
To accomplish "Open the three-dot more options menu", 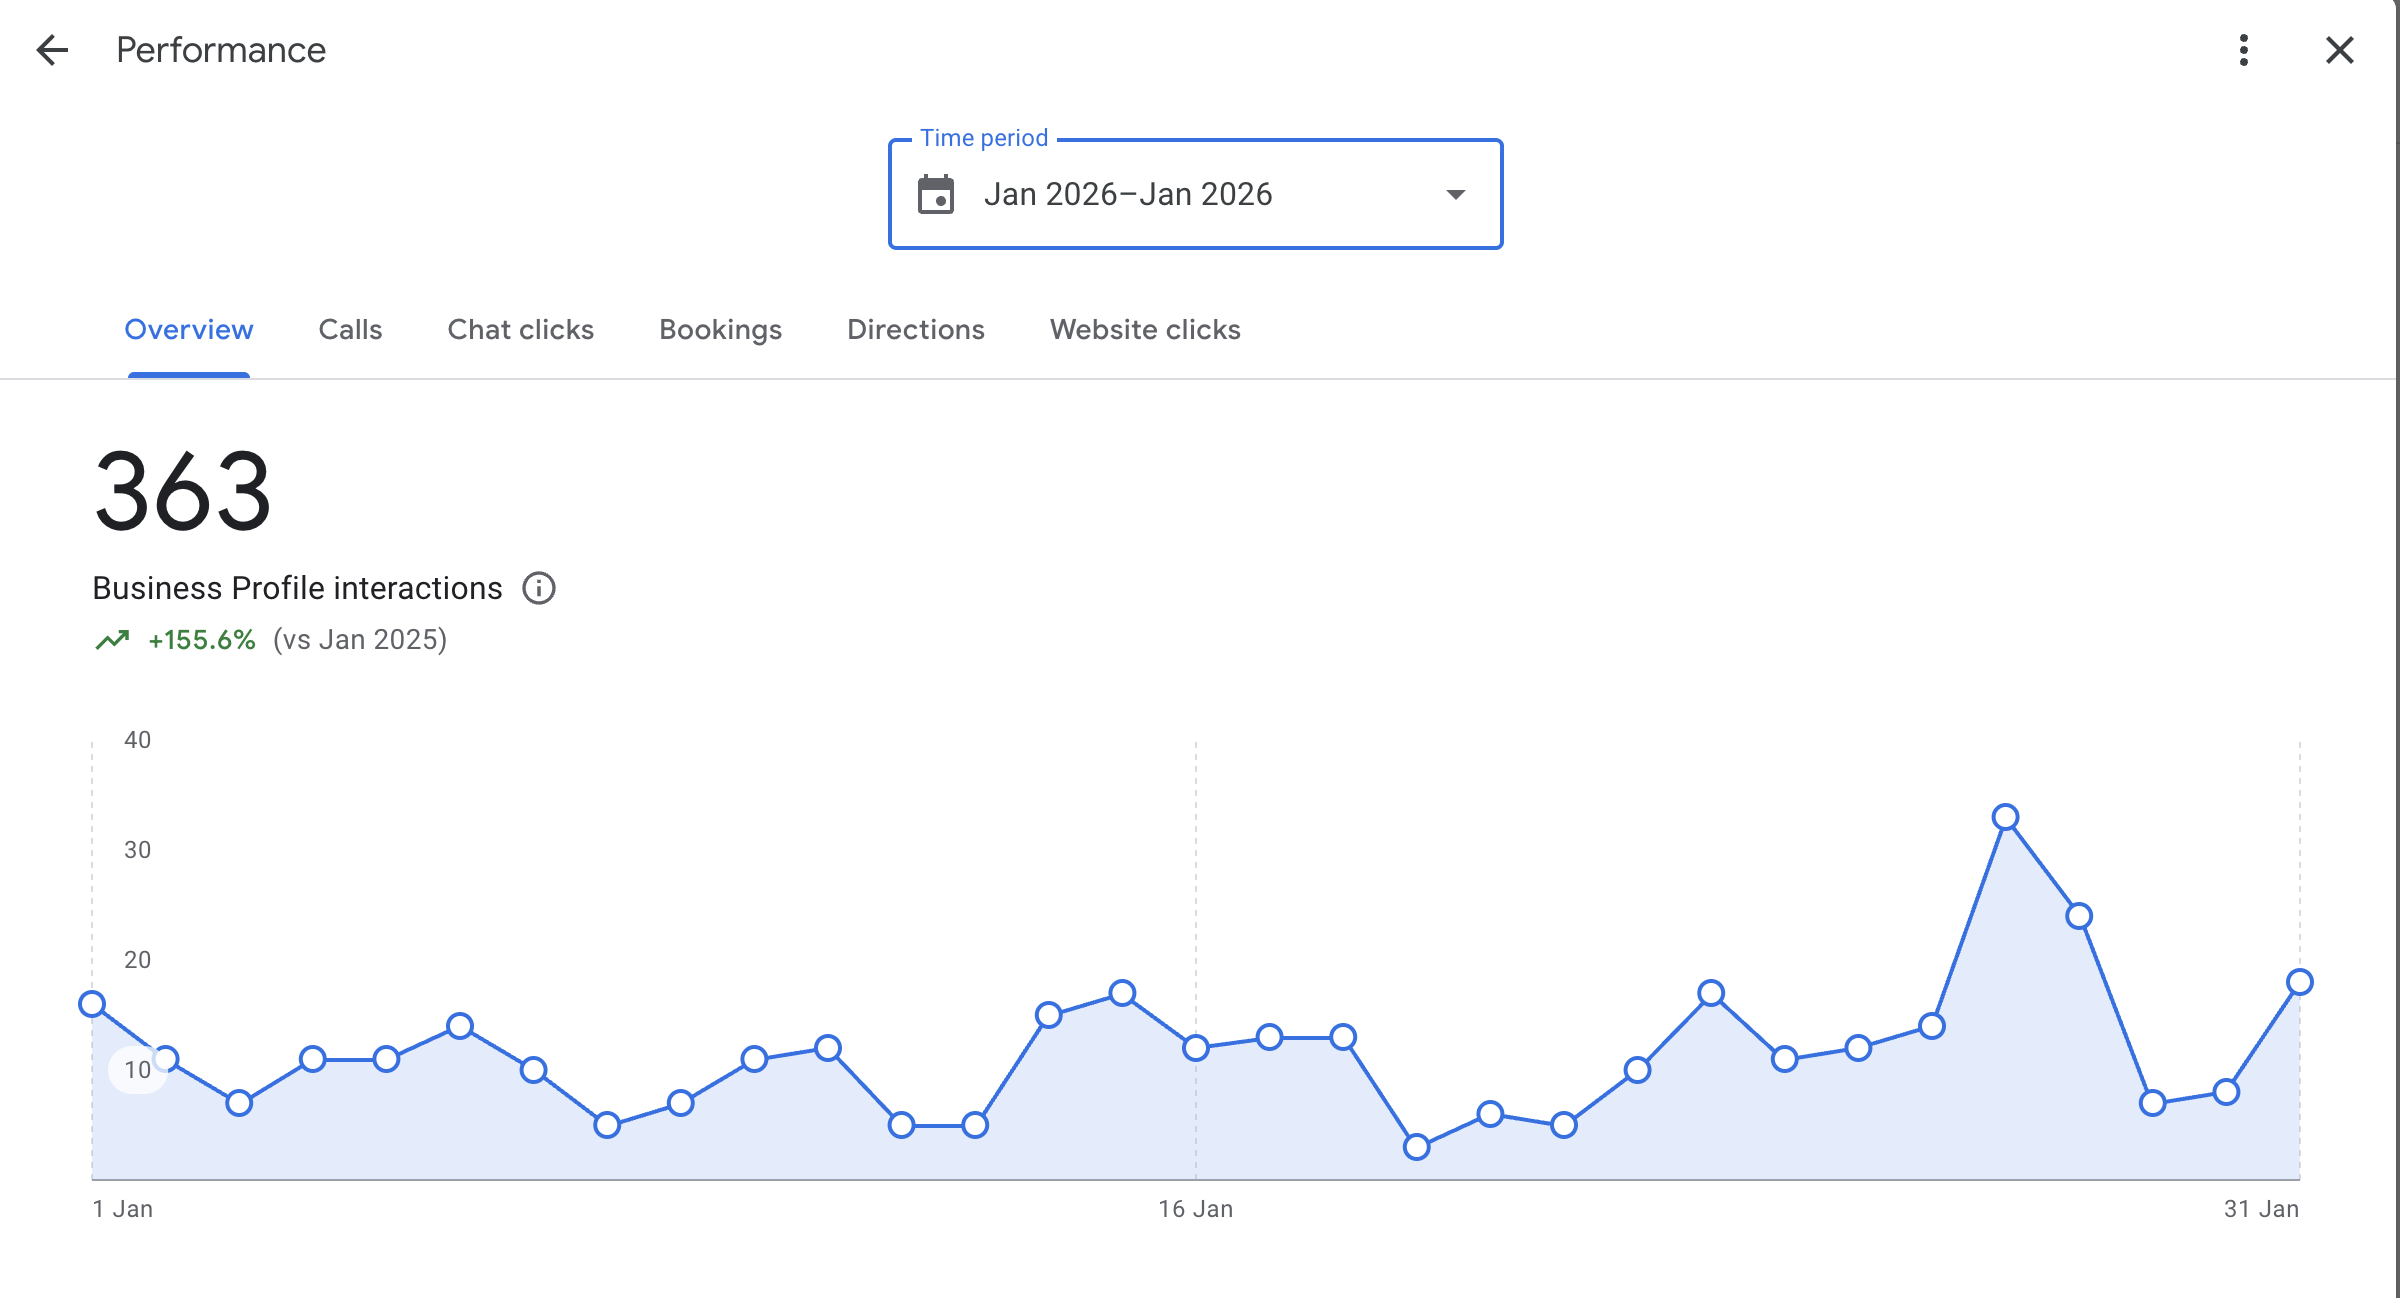I will coord(2243,50).
